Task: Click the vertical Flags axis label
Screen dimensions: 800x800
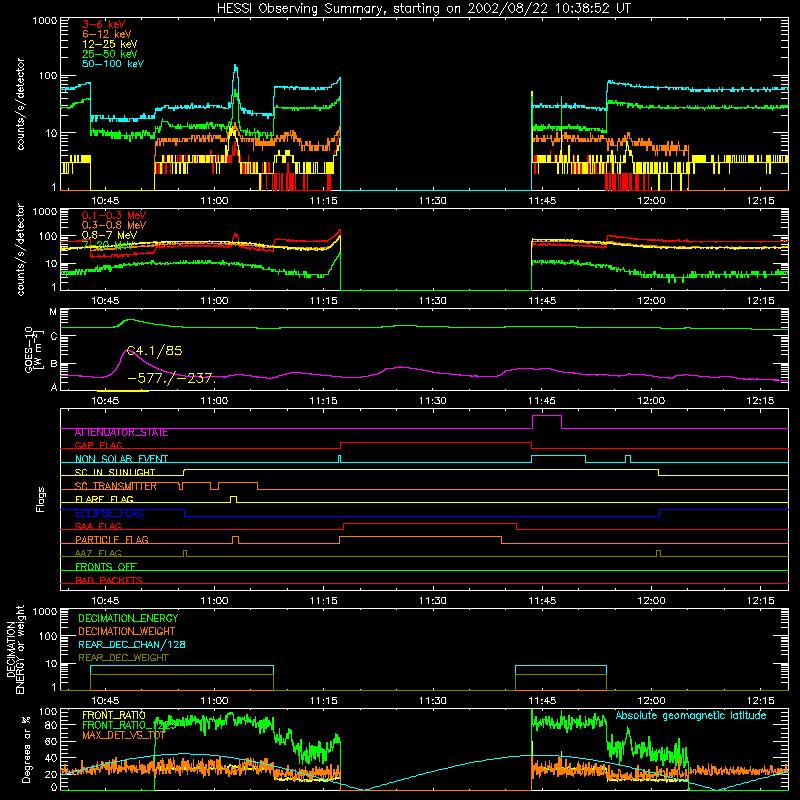Action: point(40,499)
